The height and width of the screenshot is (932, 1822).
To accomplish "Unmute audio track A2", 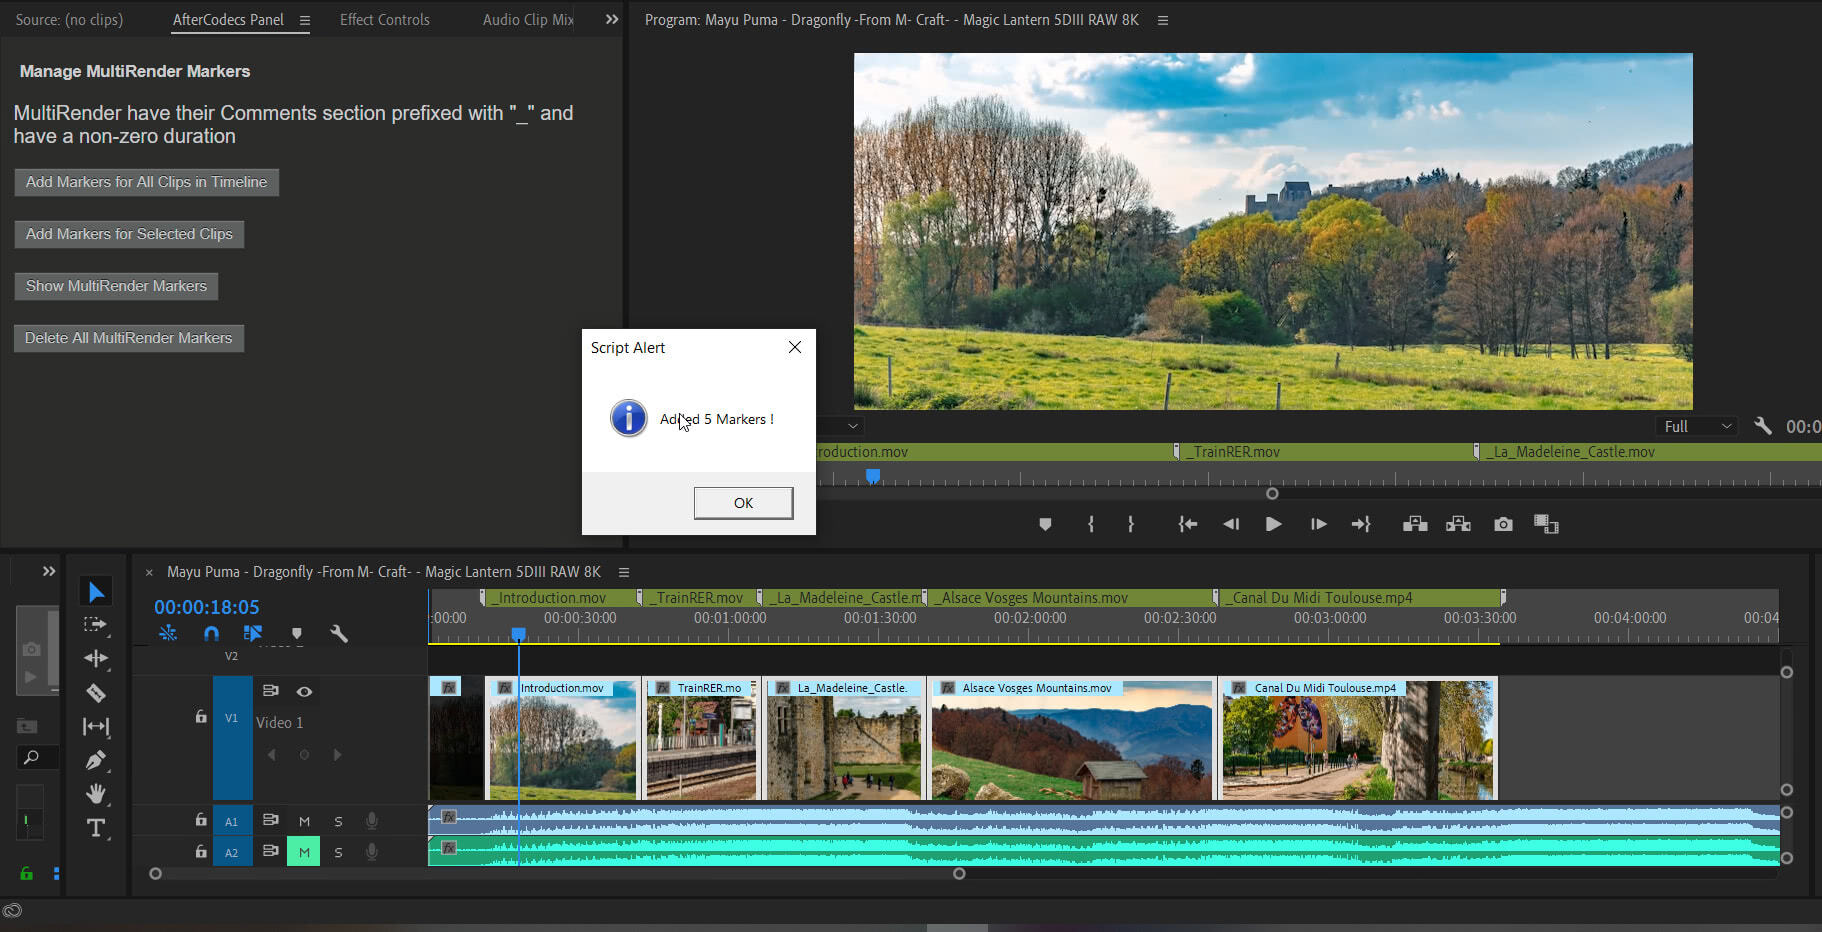I will (x=303, y=851).
